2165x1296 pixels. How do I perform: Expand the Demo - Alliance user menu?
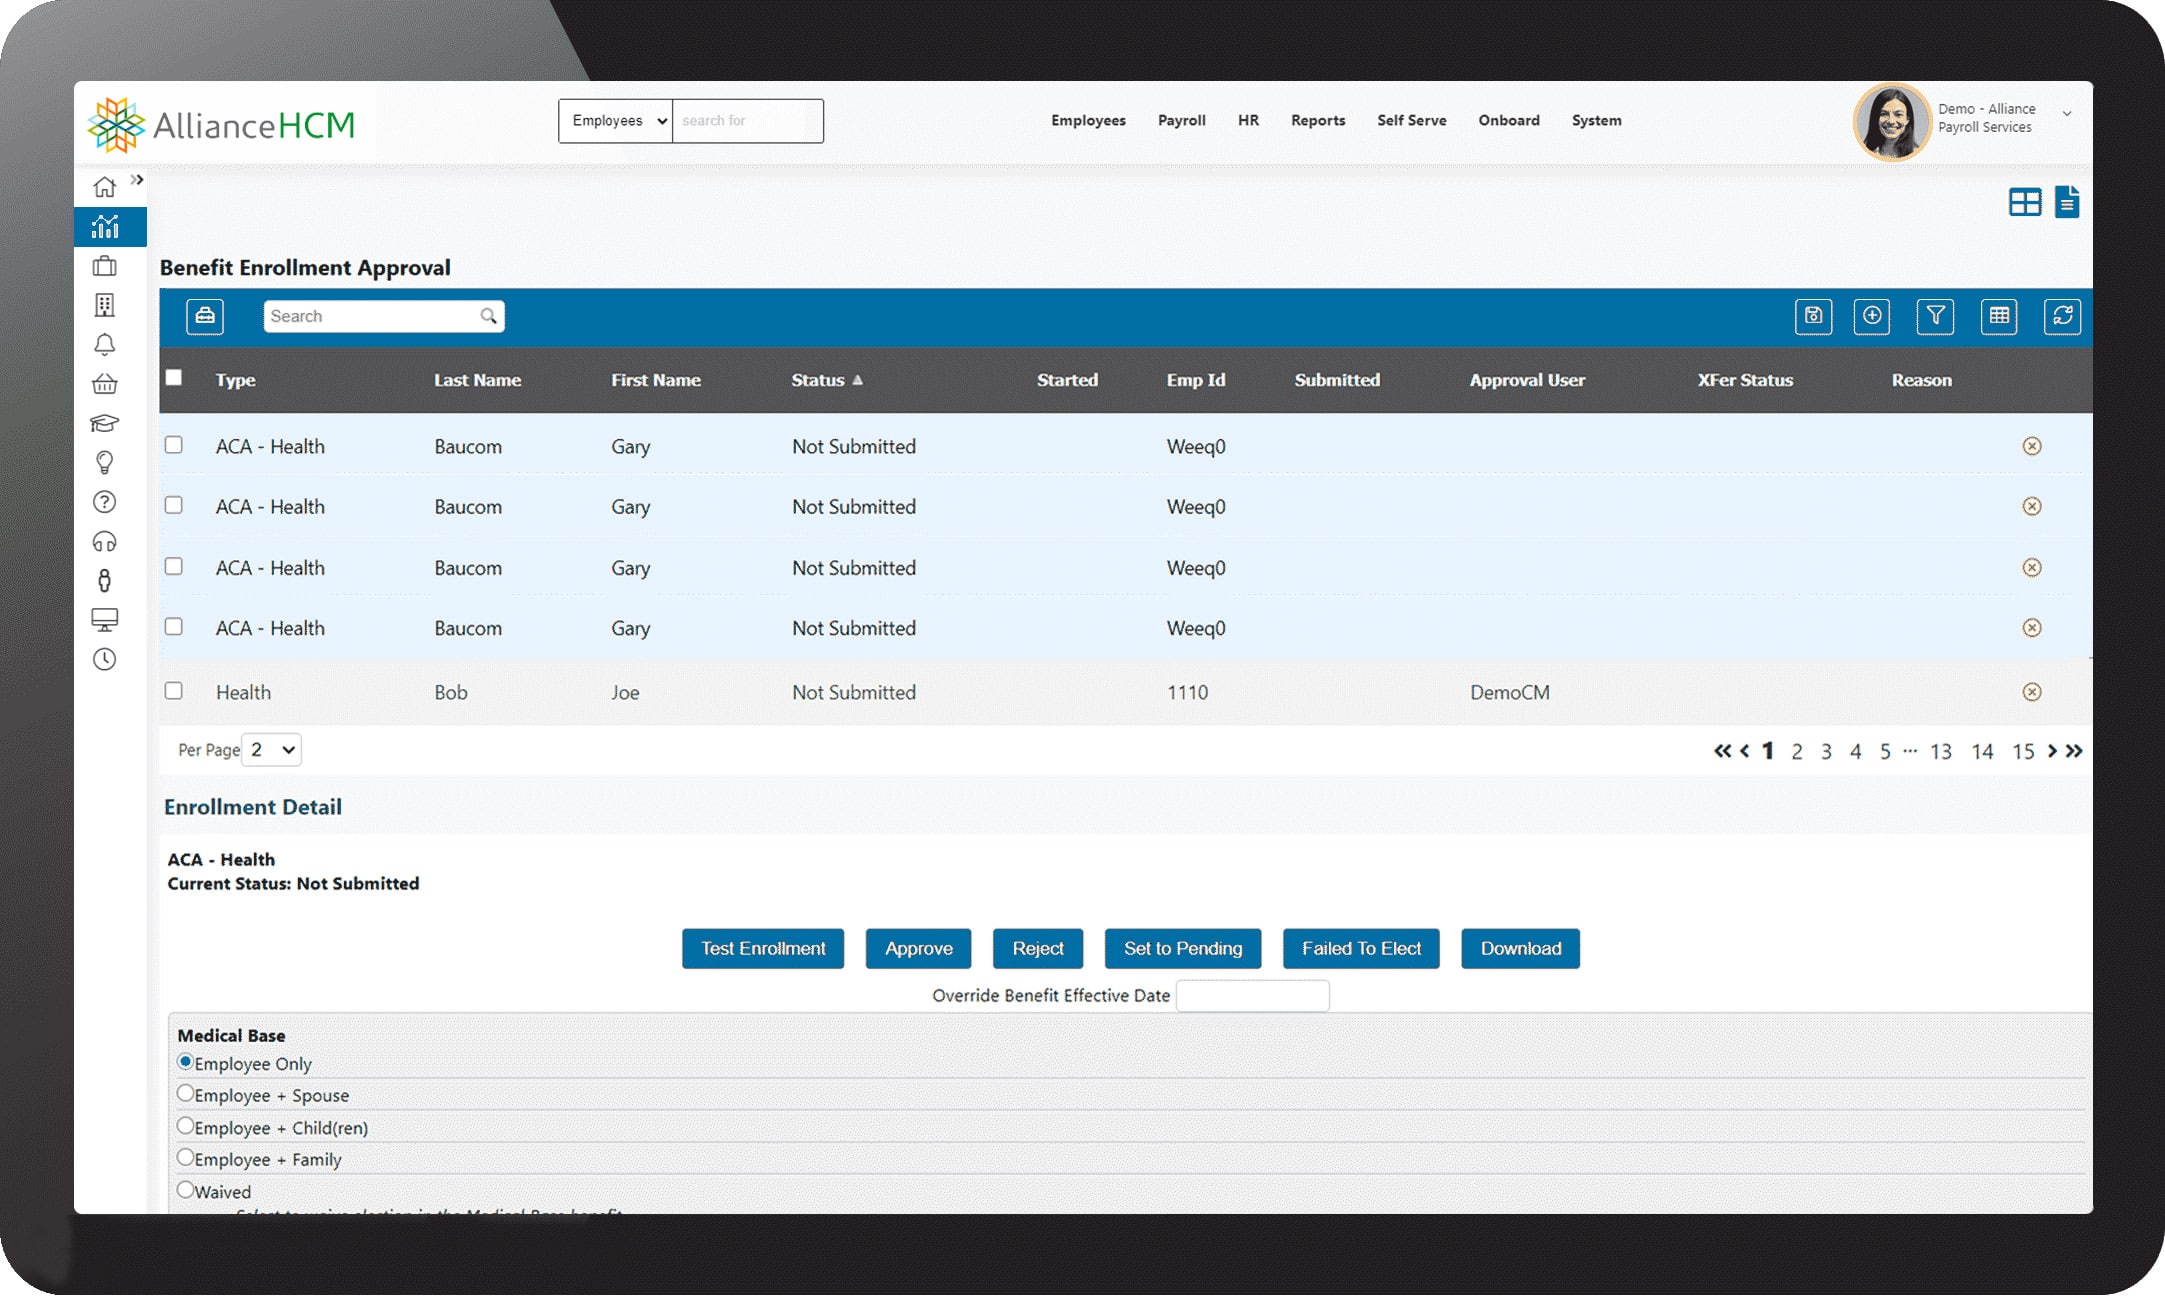2066,114
